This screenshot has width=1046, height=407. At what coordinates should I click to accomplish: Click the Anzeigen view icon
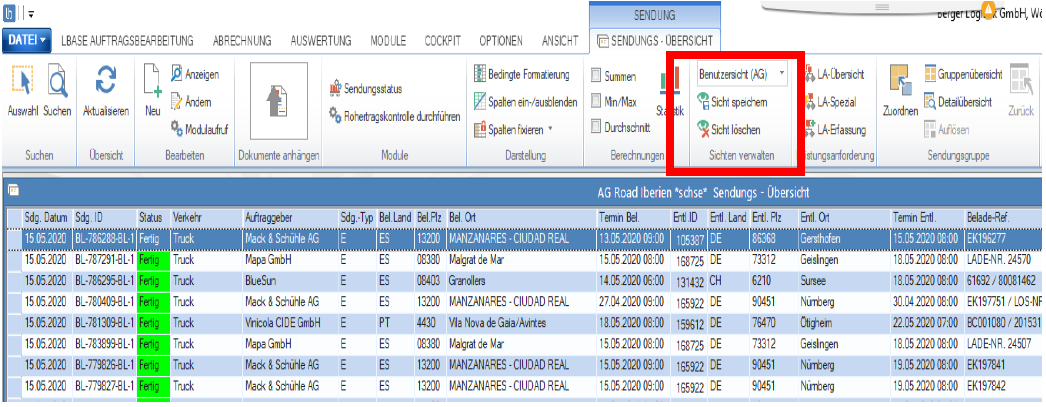point(177,75)
